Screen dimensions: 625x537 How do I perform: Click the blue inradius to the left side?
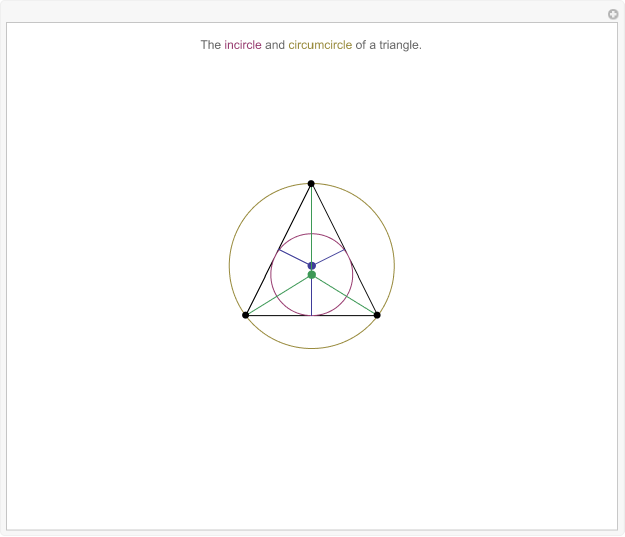pyautogui.click(x=295, y=257)
